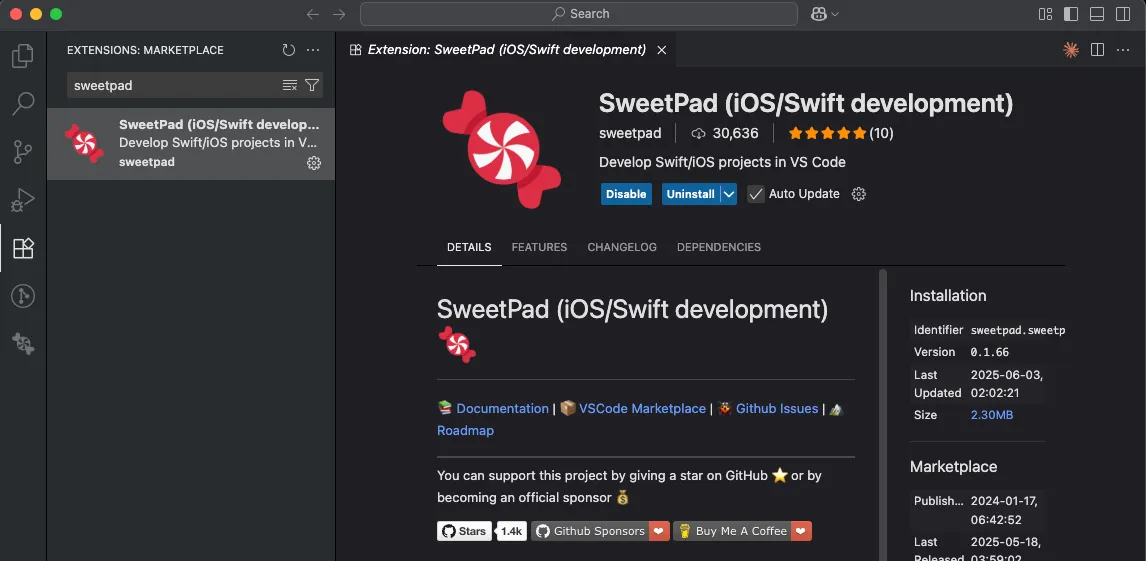Go forward using the right arrow

tap(338, 14)
